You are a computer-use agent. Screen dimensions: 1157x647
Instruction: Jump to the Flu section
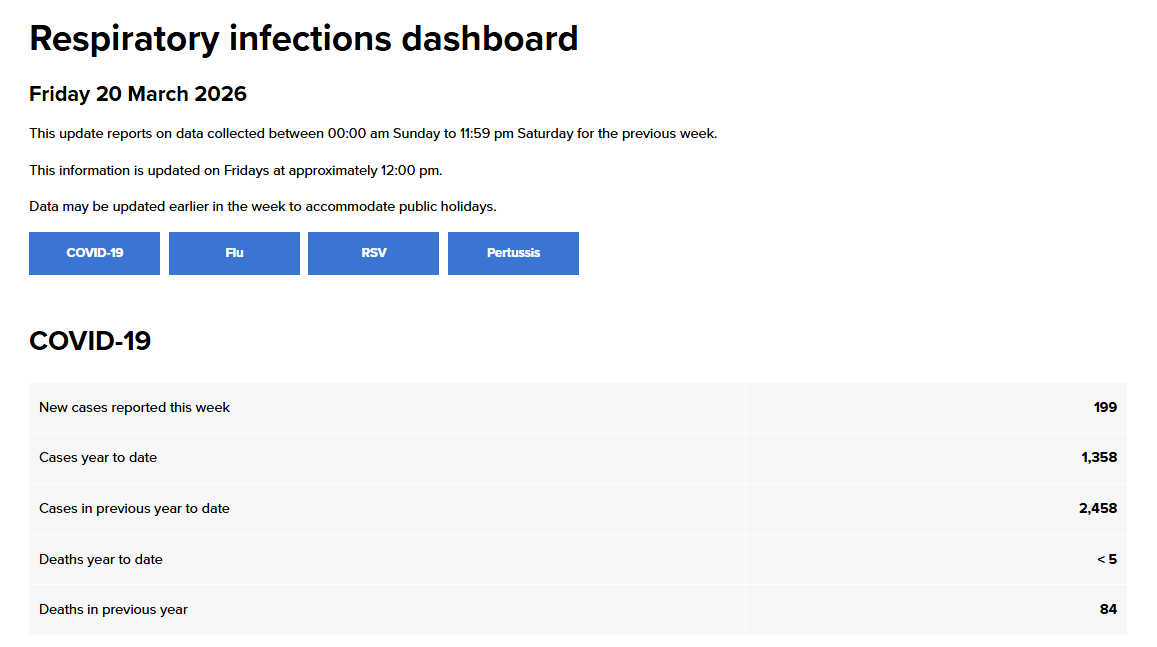234,253
